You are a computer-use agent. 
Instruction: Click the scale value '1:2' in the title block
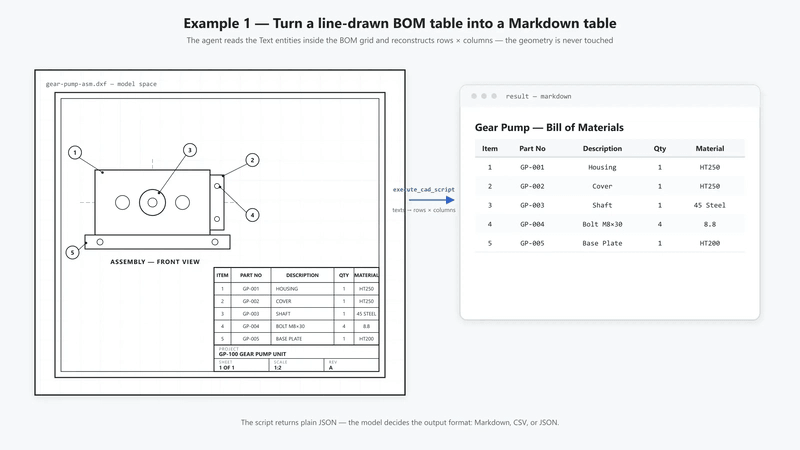[278, 367]
